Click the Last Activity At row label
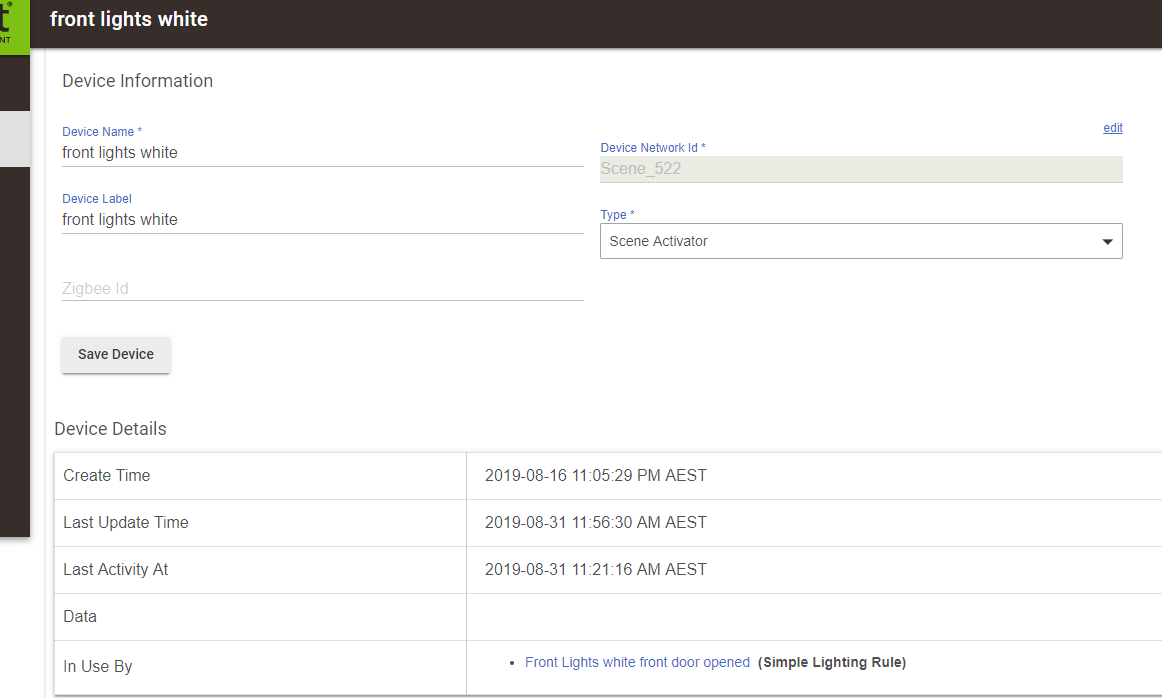1162x698 pixels. click(116, 570)
